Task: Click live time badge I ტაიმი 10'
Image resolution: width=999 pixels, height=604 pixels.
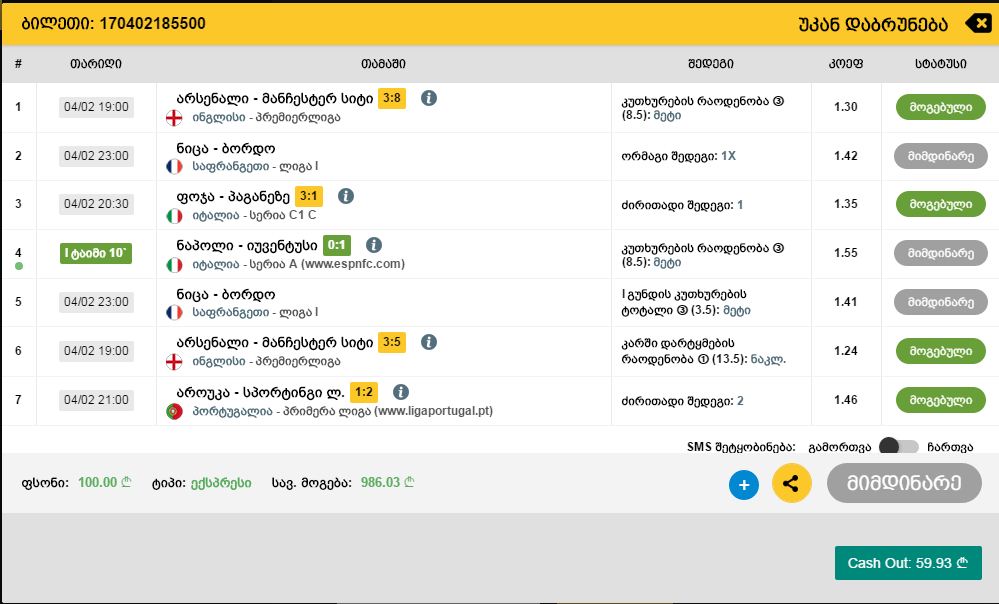Action: (x=96, y=253)
